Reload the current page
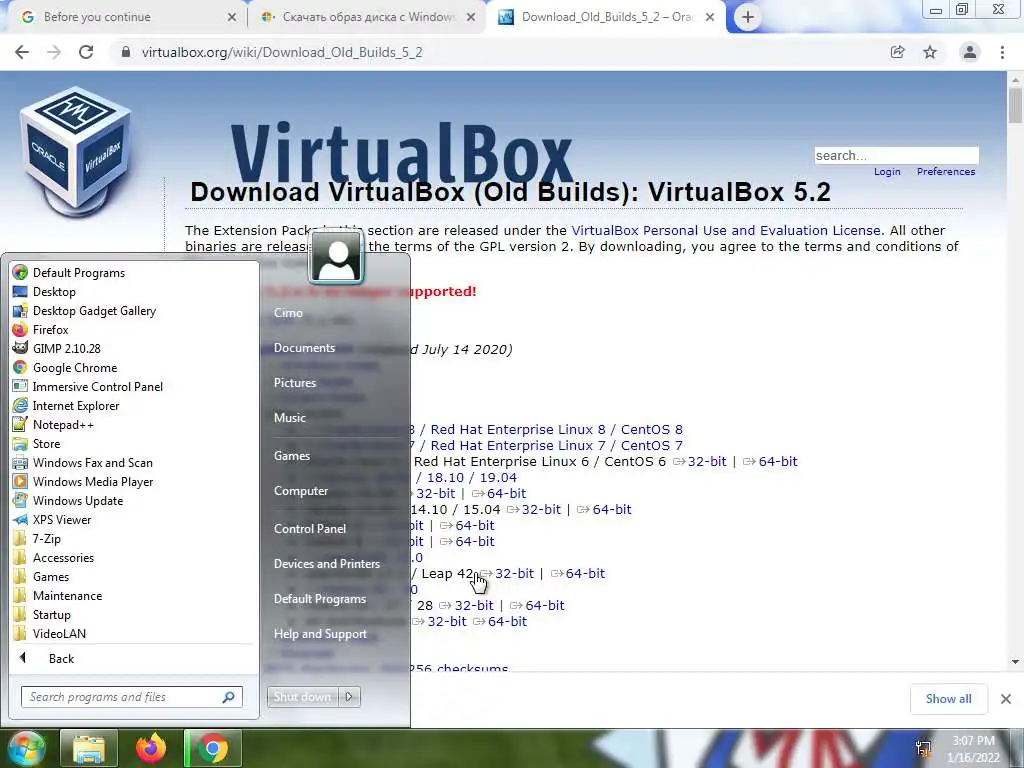This screenshot has height=768, width=1024. (86, 52)
